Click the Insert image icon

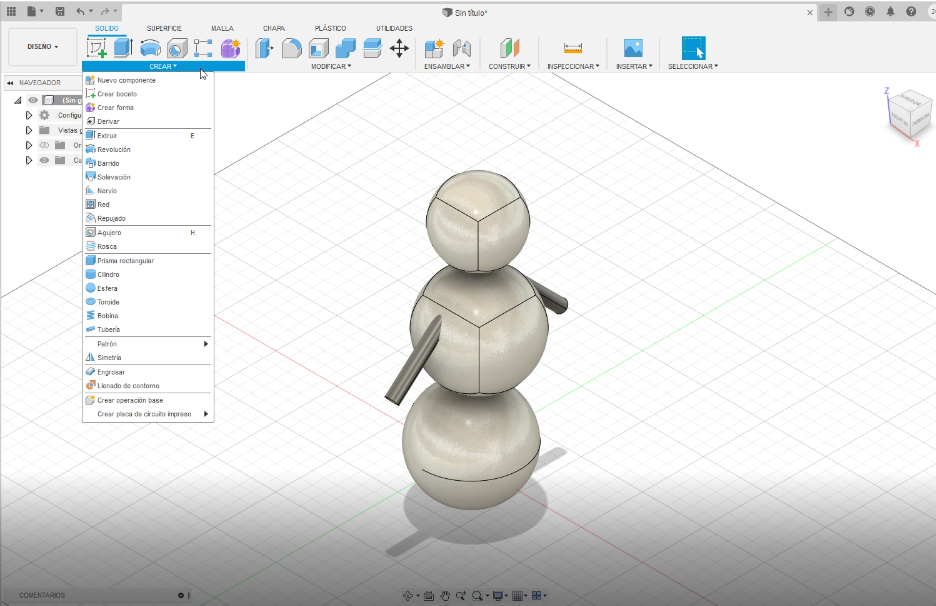coord(633,48)
